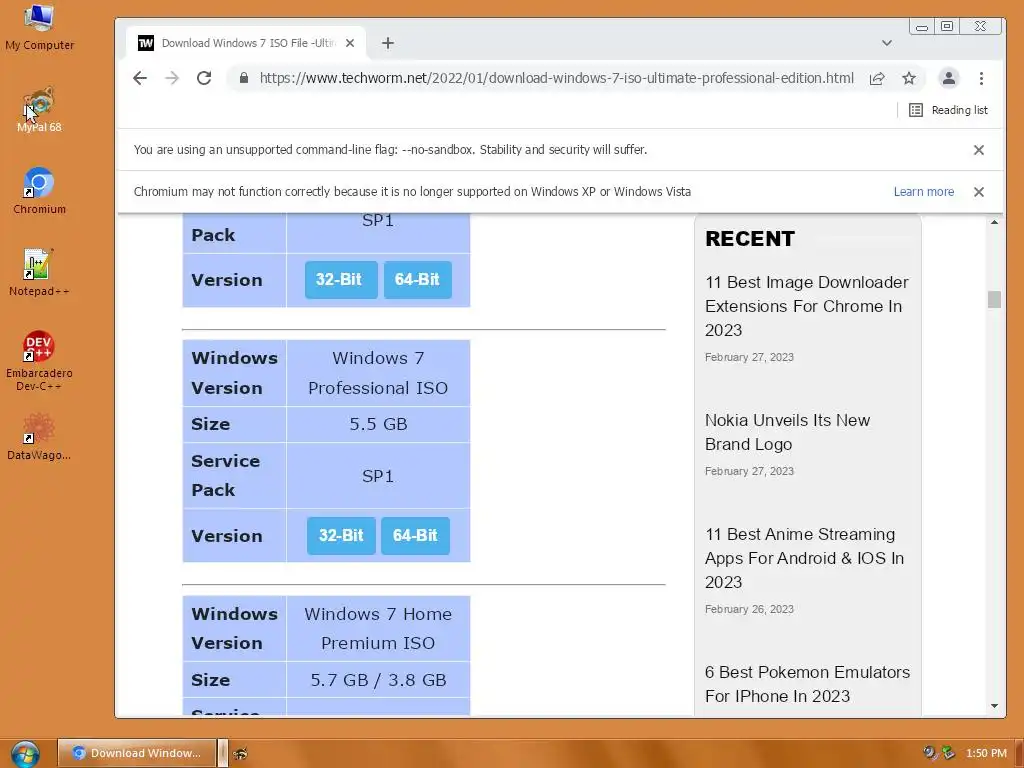Click the Windows 7 Home Premium ISO cell
This screenshot has width=1024, height=768.
pos(378,628)
